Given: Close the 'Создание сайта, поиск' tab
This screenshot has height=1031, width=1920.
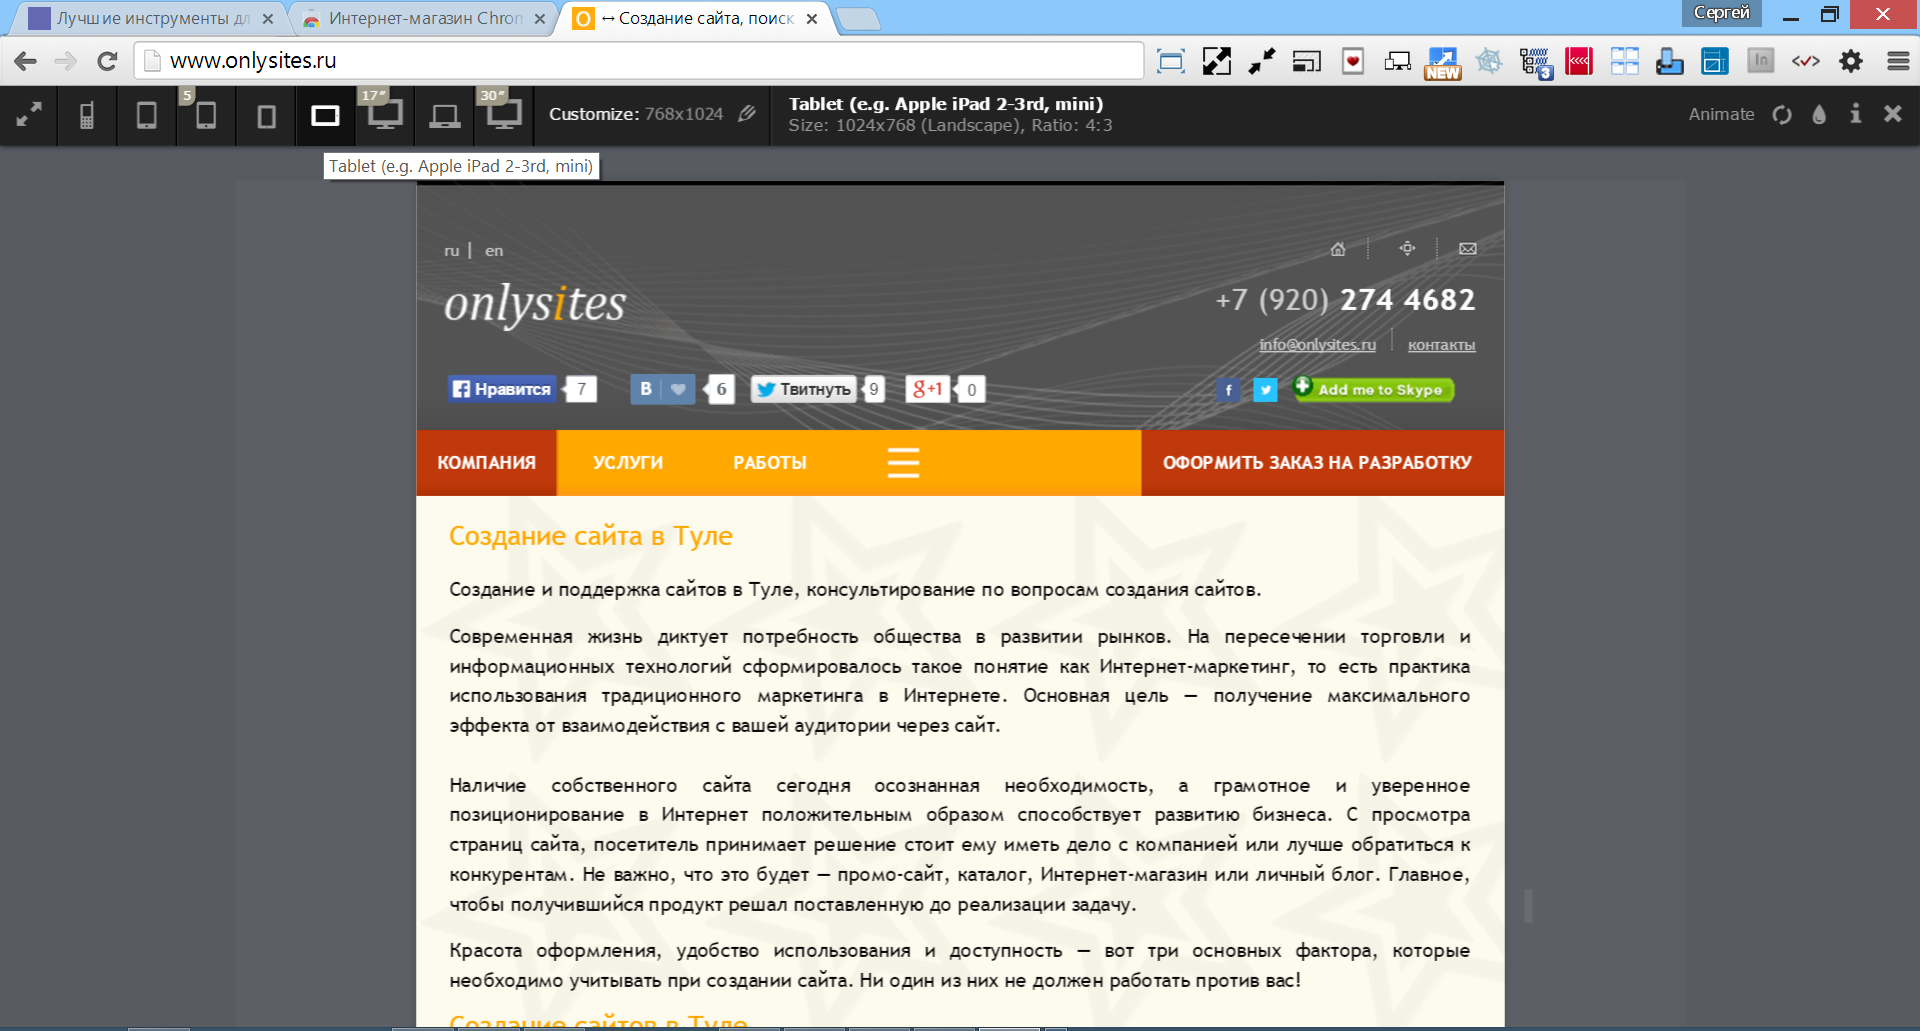Looking at the screenshot, I should pyautogui.click(x=812, y=18).
